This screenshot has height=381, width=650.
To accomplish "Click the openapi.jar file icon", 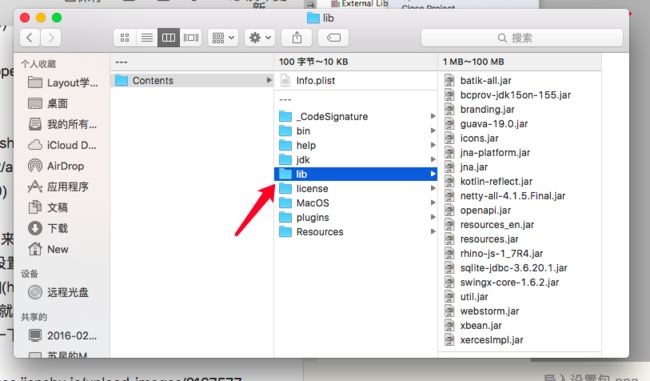I will pos(449,210).
